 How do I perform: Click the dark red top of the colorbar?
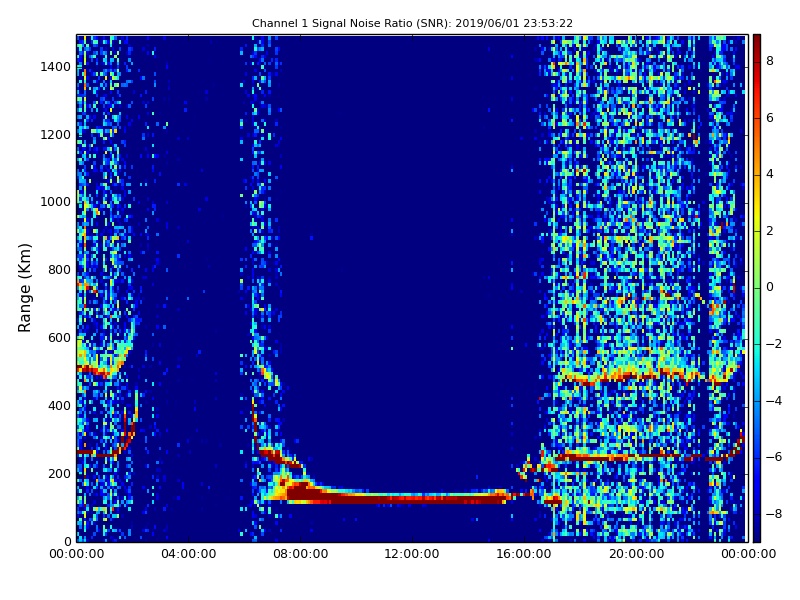pos(757,43)
